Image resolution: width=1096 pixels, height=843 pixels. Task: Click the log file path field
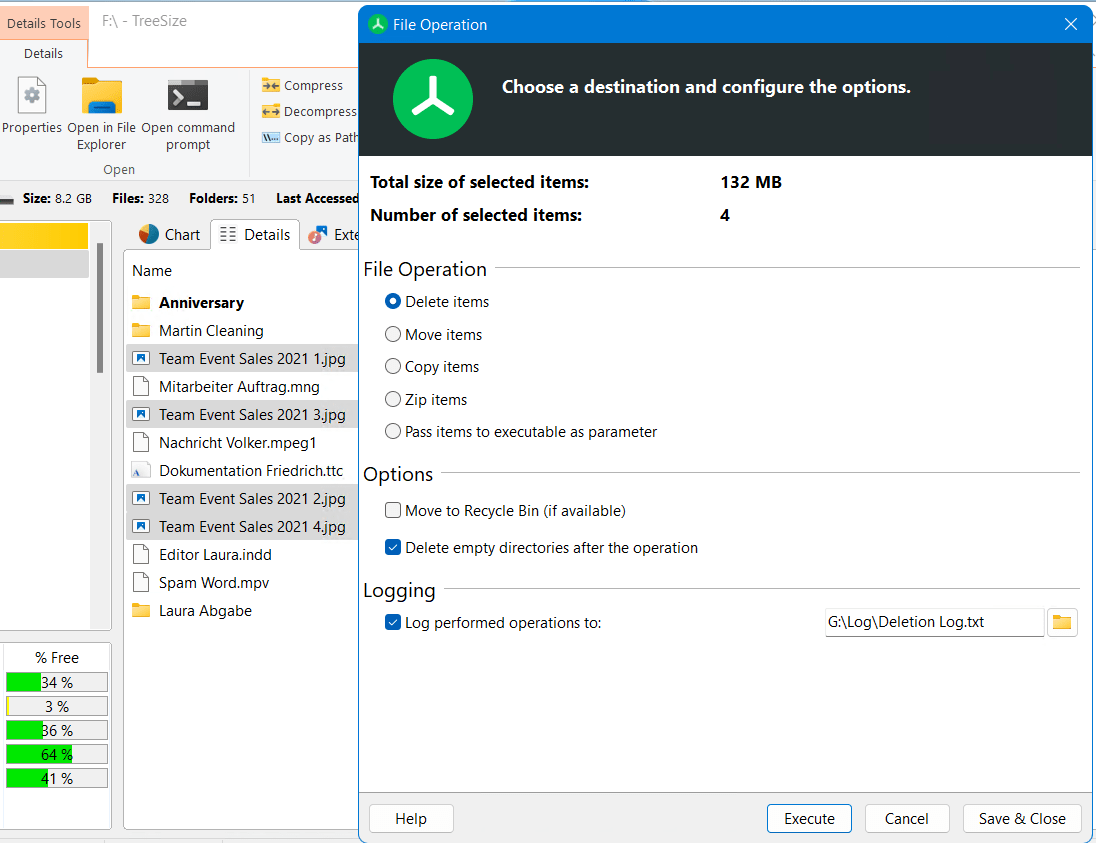coord(933,623)
